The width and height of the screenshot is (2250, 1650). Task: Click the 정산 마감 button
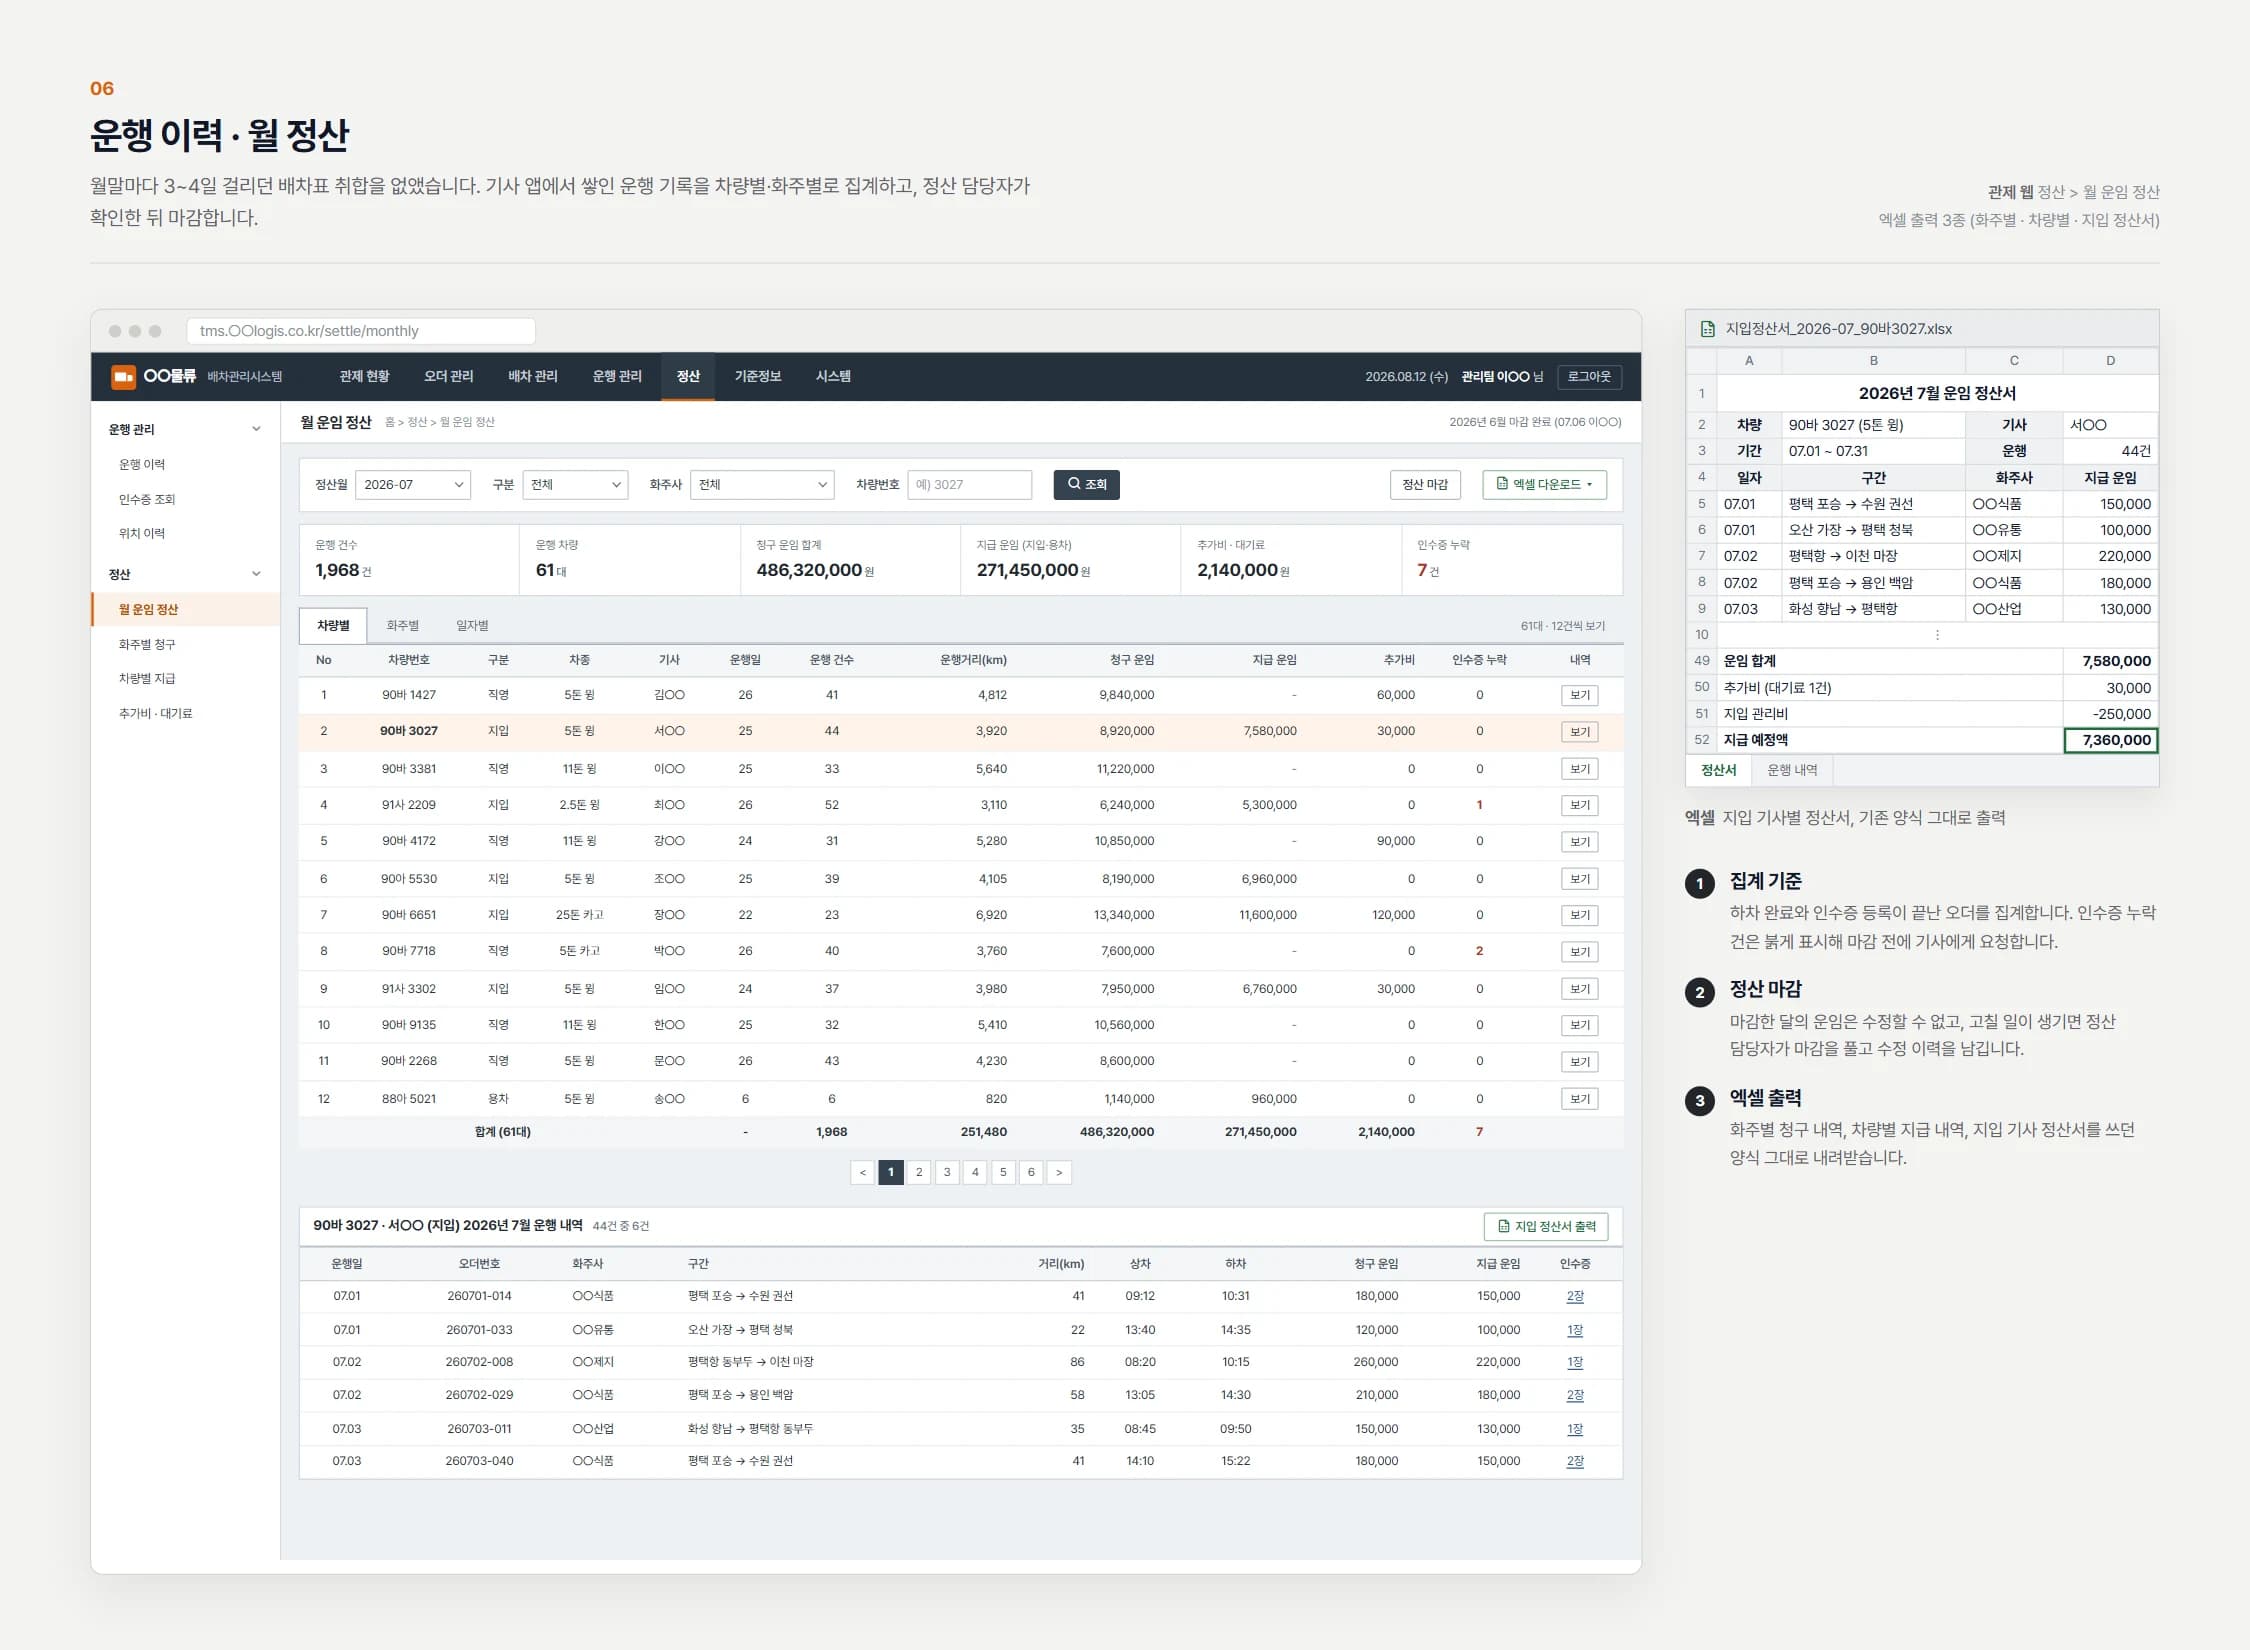pyautogui.click(x=1425, y=485)
